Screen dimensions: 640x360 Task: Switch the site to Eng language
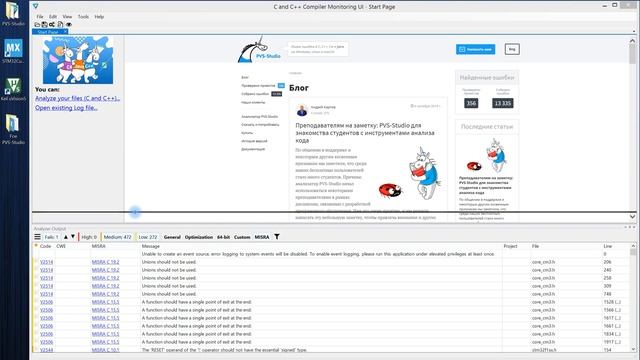pyautogui.click(x=512, y=49)
